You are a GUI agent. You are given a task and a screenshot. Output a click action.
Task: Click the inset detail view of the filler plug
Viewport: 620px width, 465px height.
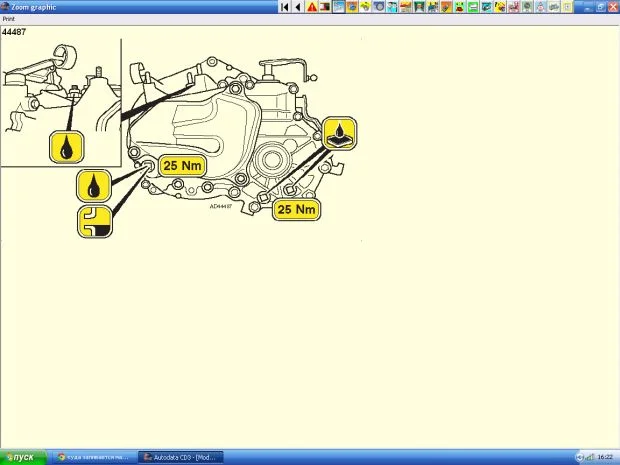tap(60, 102)
